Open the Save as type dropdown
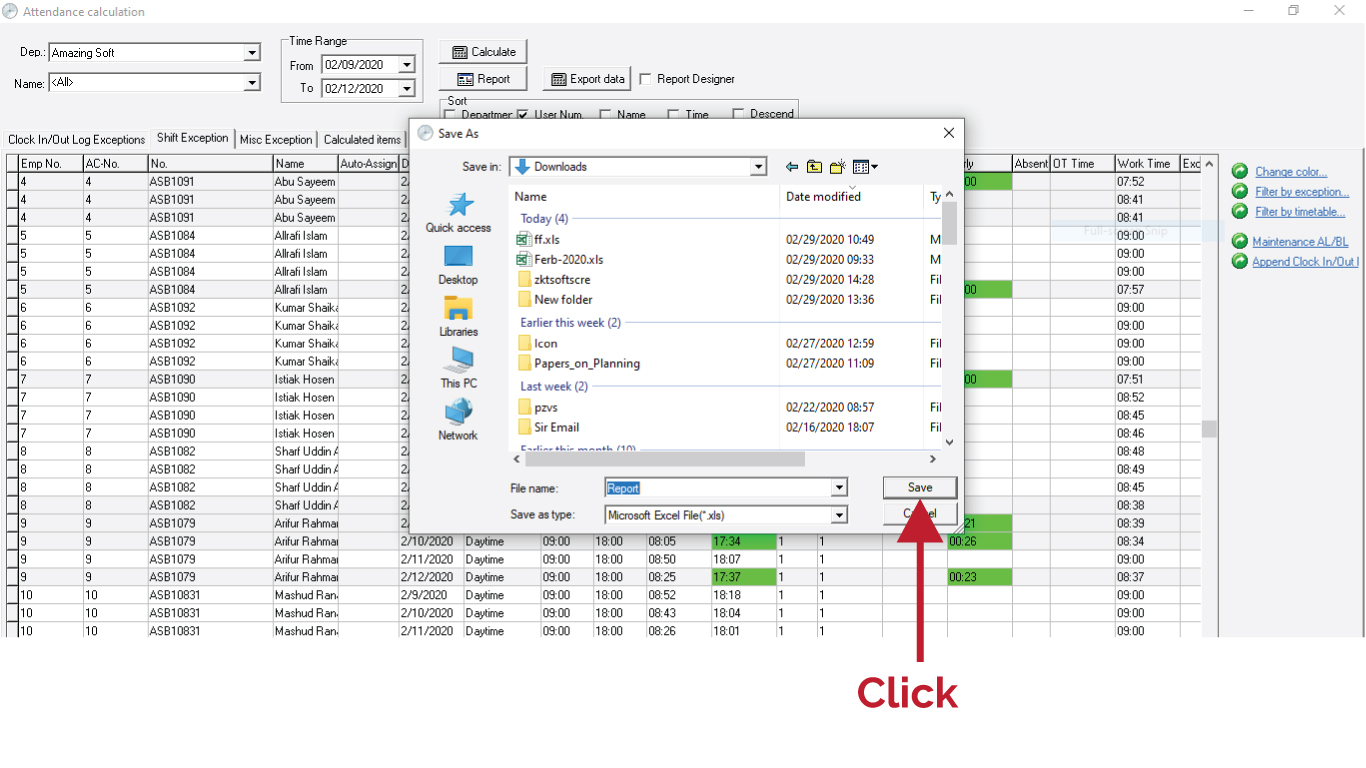 (840, 516)
